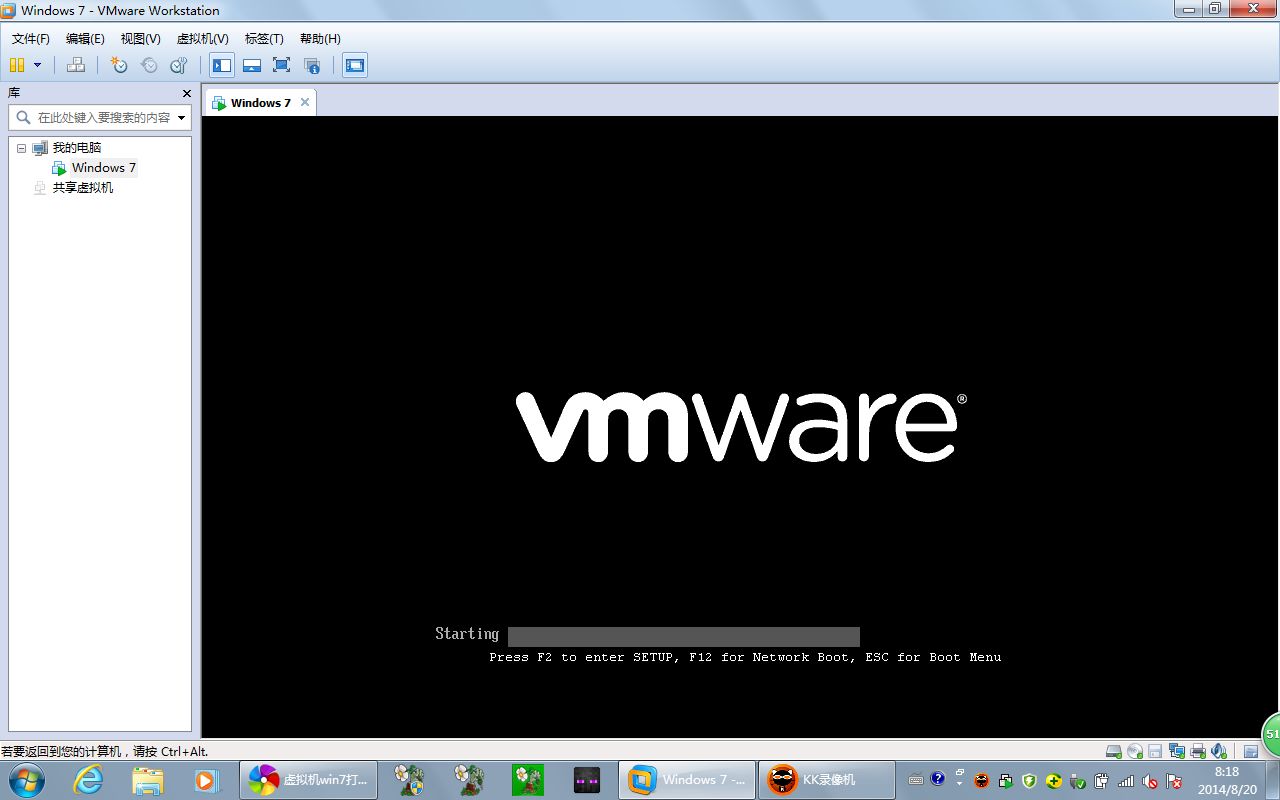Screen dimensions: 1280x800
Task: Open the 帮助(H) menu
Action: tap(320, 39)
